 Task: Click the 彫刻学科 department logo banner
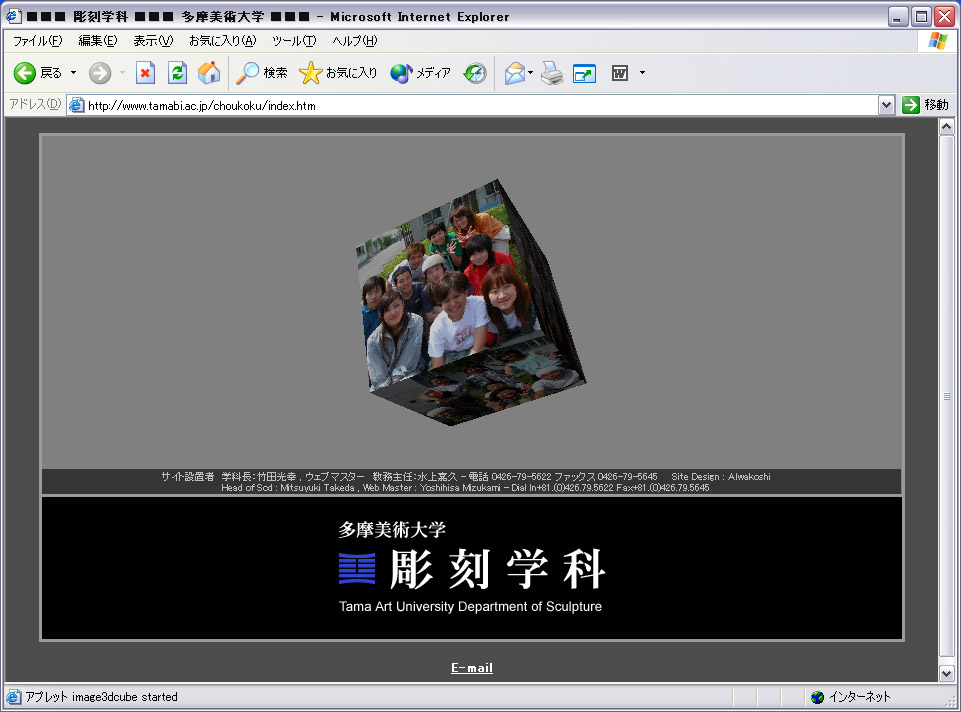tap(472, 568)
